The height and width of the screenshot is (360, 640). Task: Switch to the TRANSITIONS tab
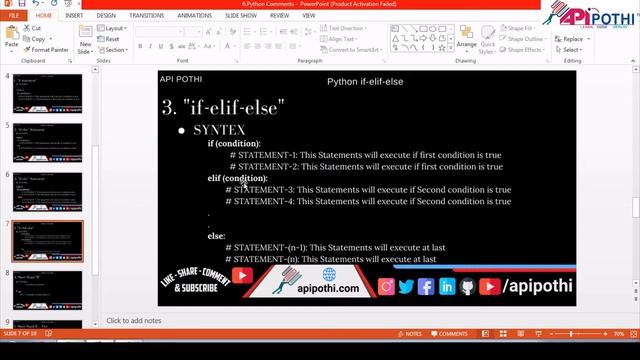(147, 16)
